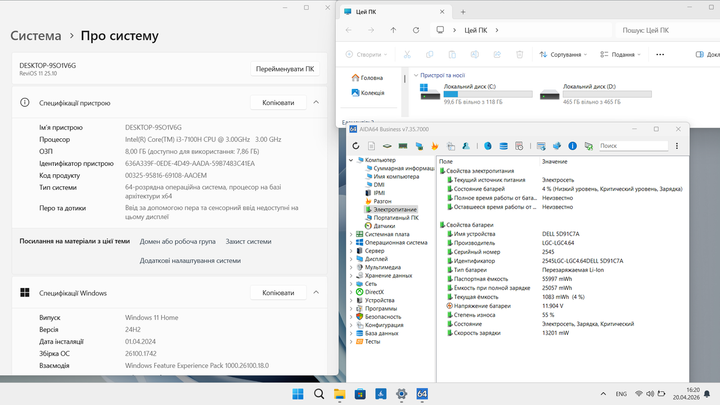
Task: Select Датчики in AIDA64 tree
Action: tap(380, 226)
